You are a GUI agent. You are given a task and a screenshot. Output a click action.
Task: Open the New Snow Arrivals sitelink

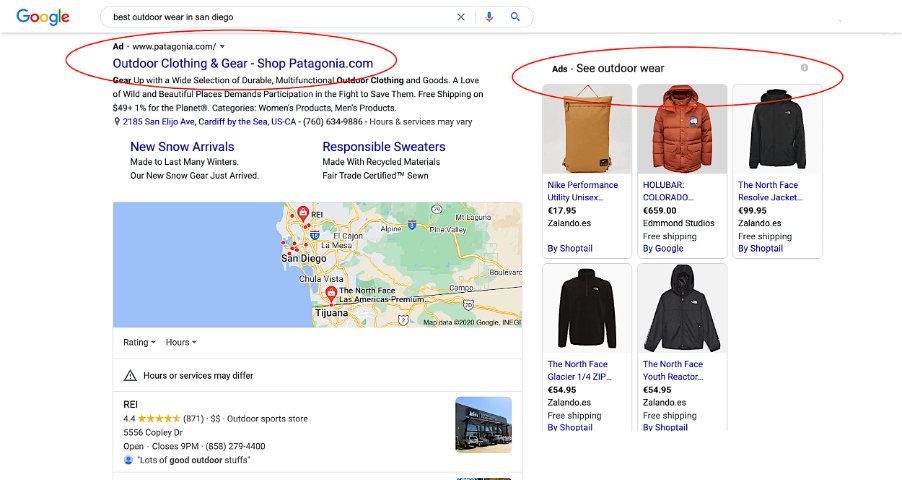point(182,147)
